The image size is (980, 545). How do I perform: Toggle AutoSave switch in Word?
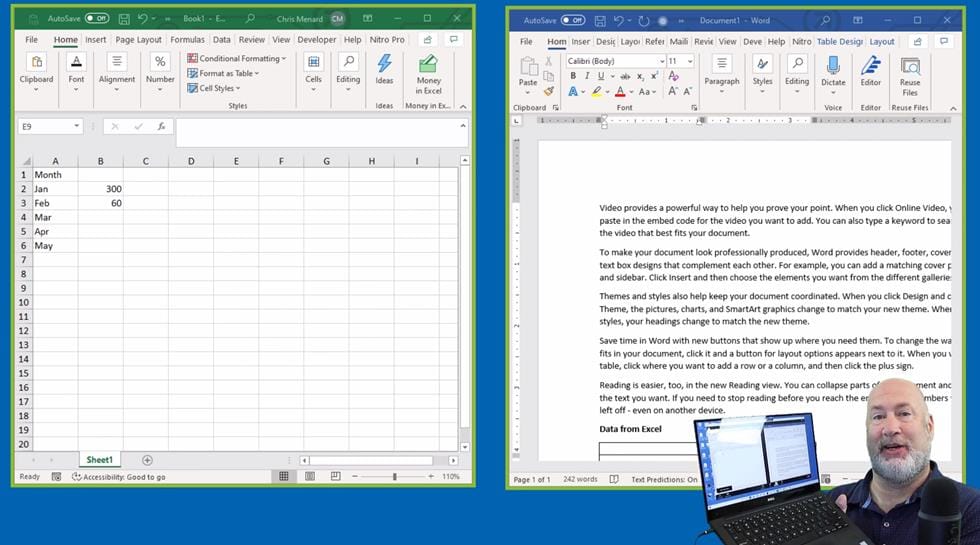pyautogui.click(x=573, y=20)
